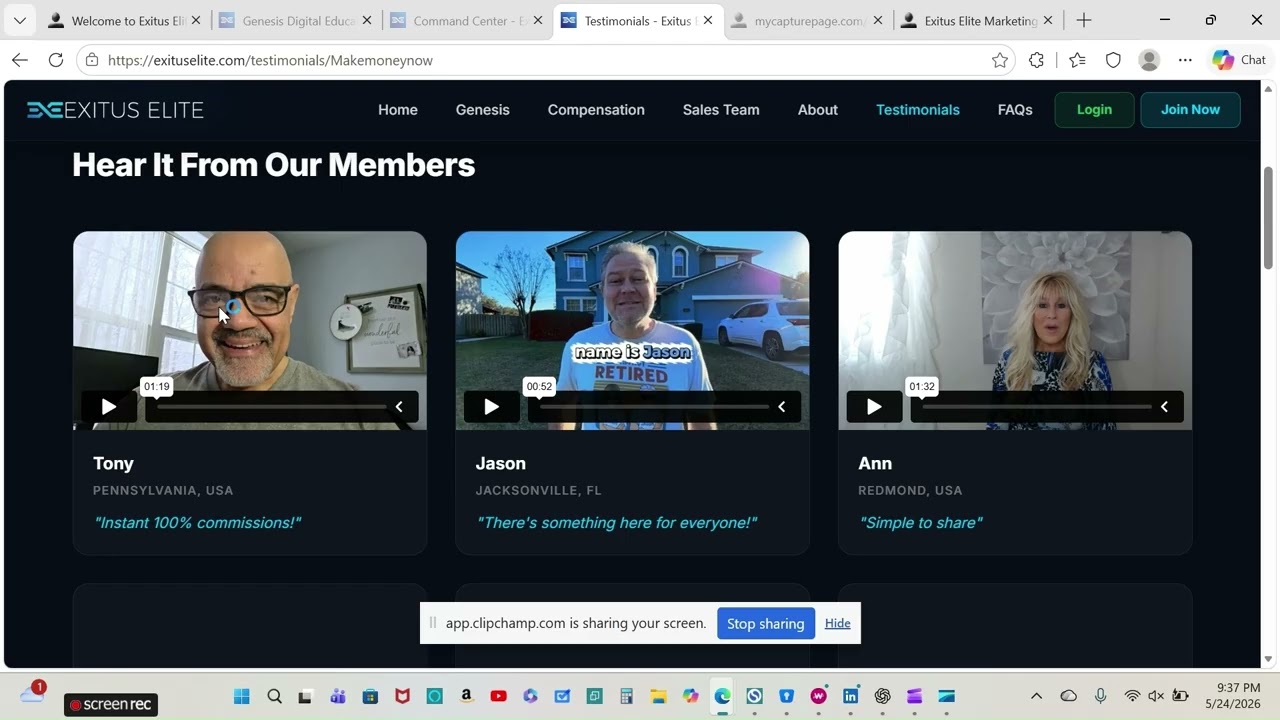Open the Favorites list
Screen dimensions: 1280x720
(x=1077, y=60)
